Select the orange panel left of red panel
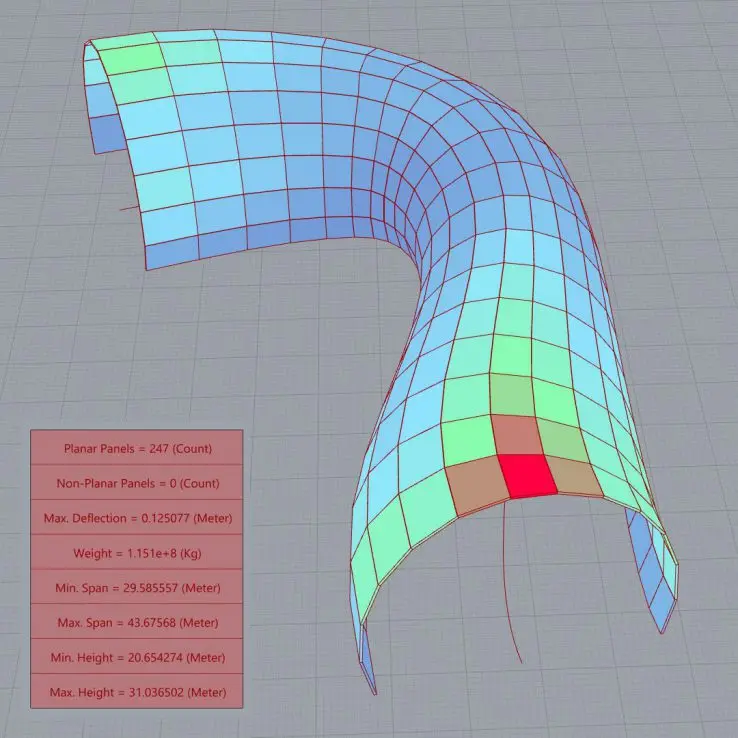738x738 pixels. point(475,483)
